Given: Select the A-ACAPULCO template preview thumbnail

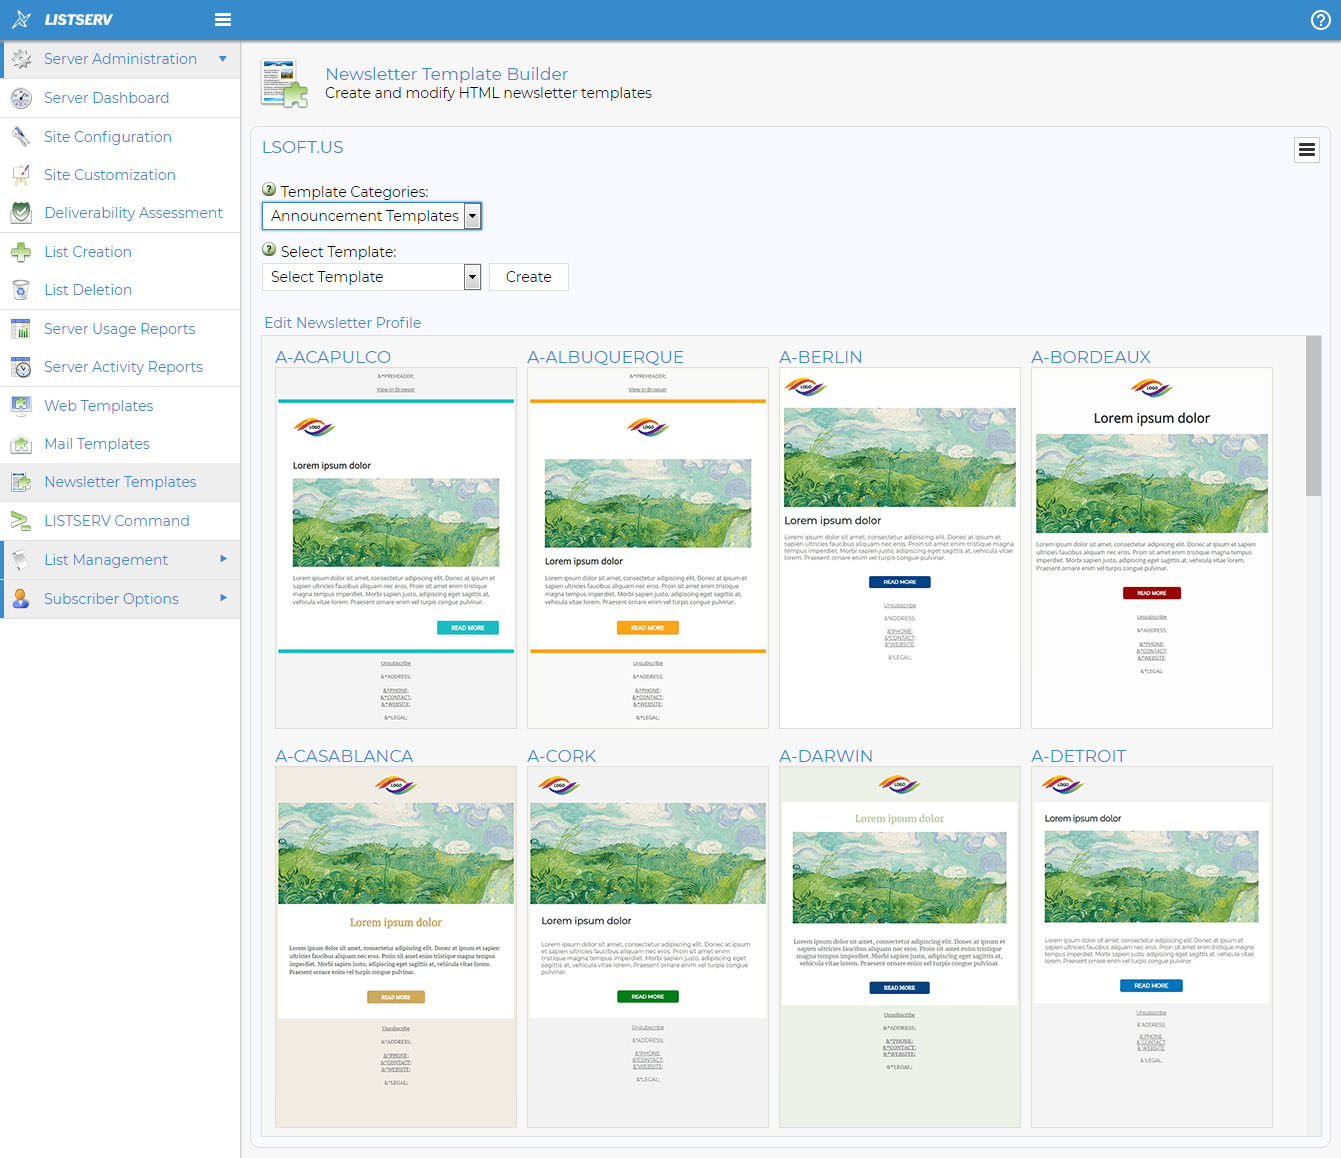Looking at the screenshot, I should [396, 548].
